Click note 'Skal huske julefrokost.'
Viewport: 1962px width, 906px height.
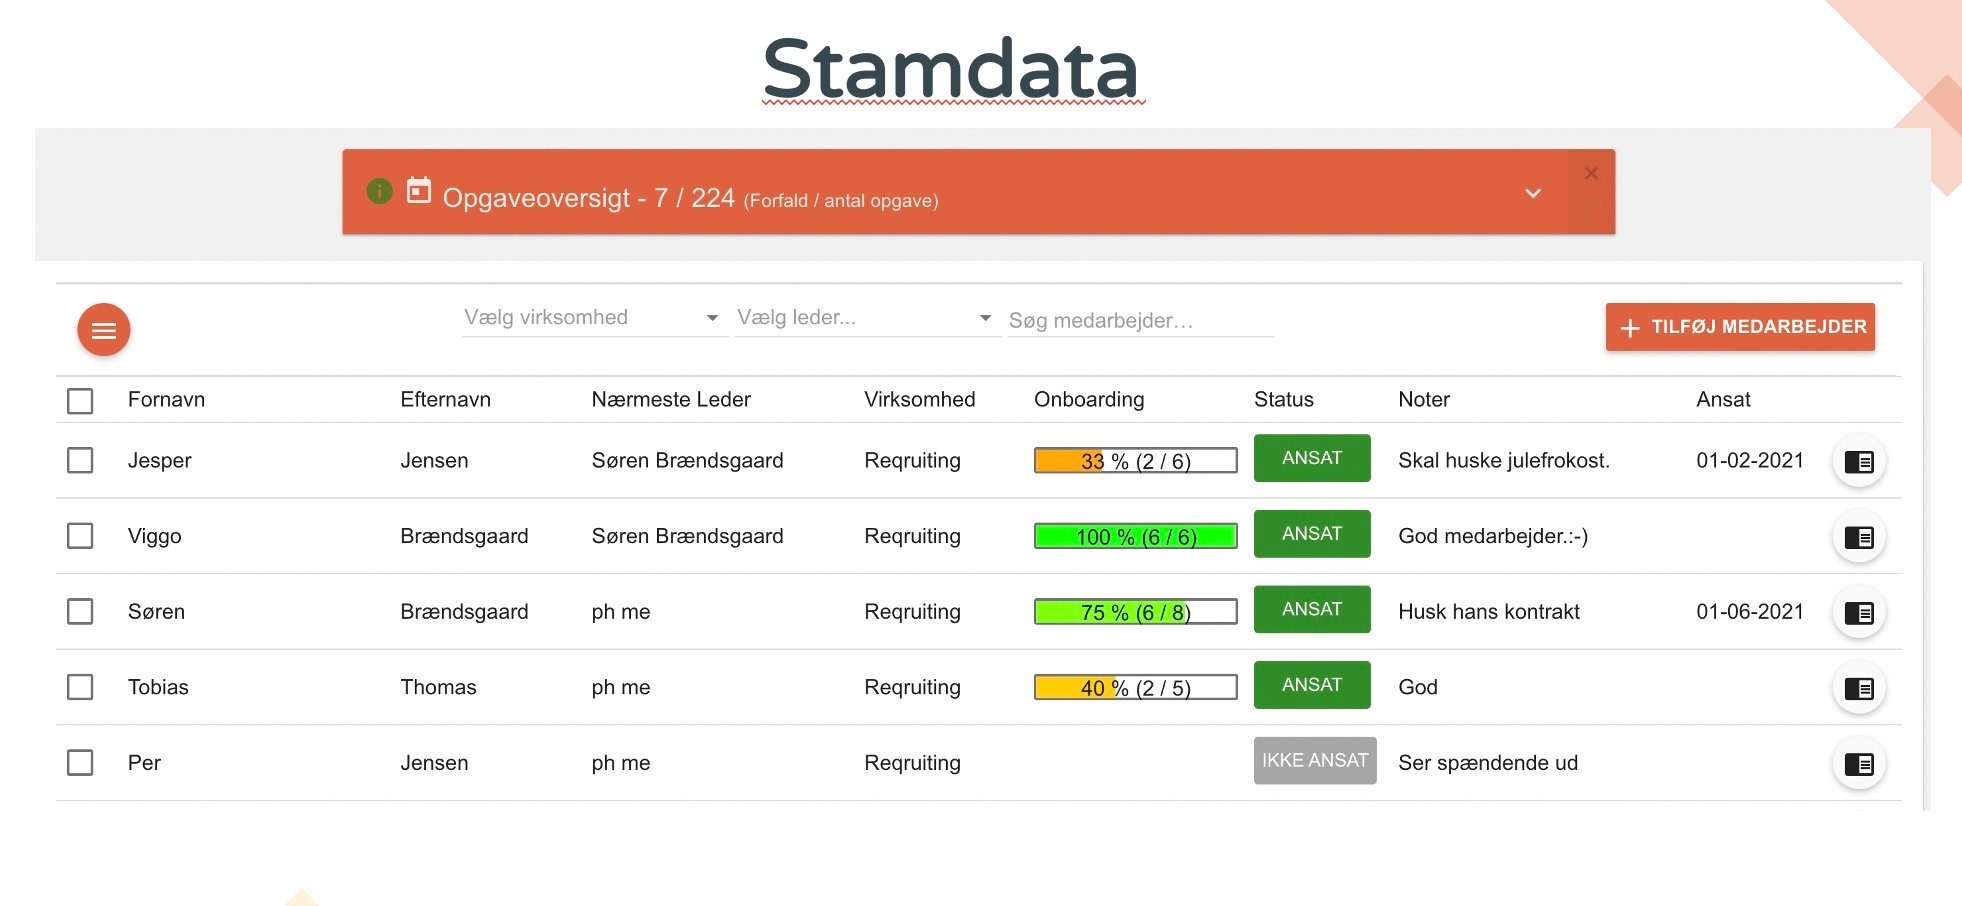click(1504, 460)
